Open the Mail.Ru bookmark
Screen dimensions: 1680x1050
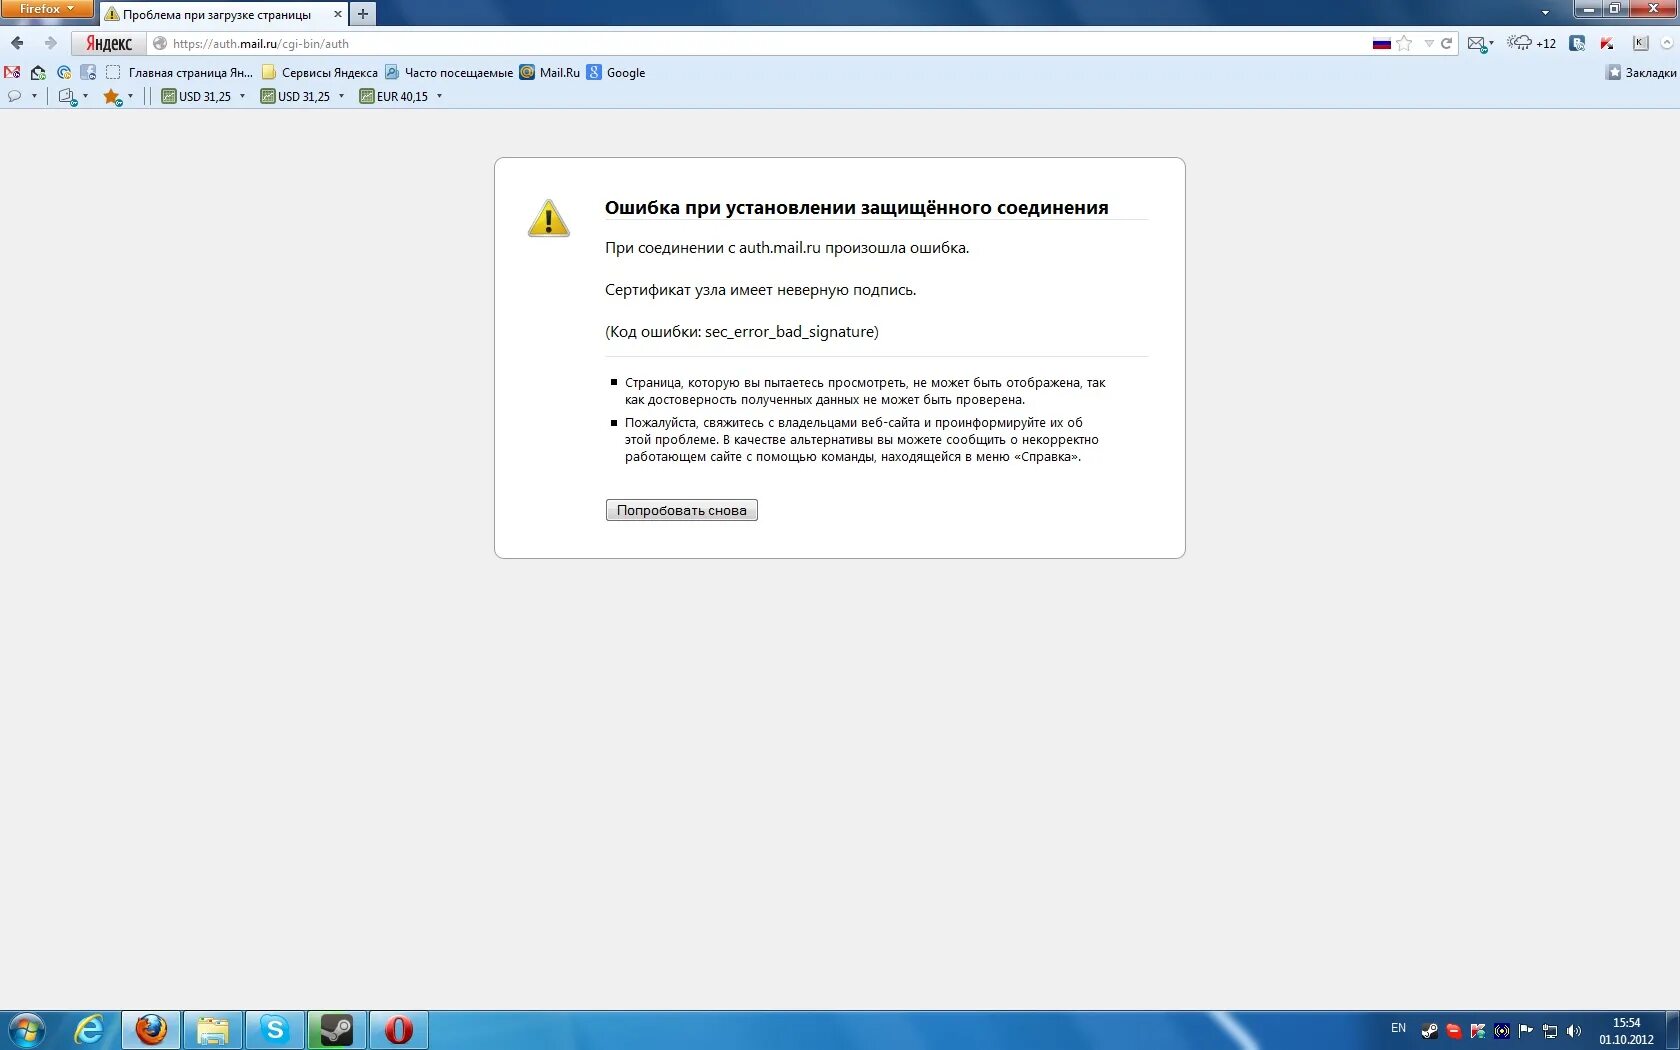(x=549, y=72)
